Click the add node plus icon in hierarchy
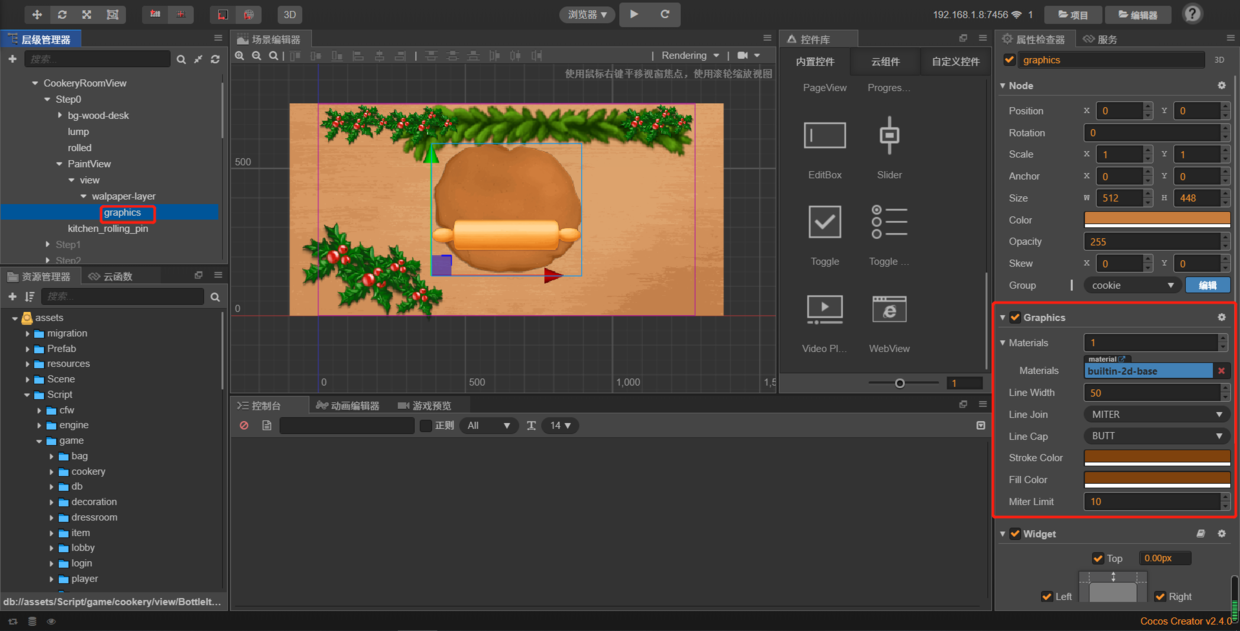Viewport: 1240px width, 631px height. pos(12,59)
